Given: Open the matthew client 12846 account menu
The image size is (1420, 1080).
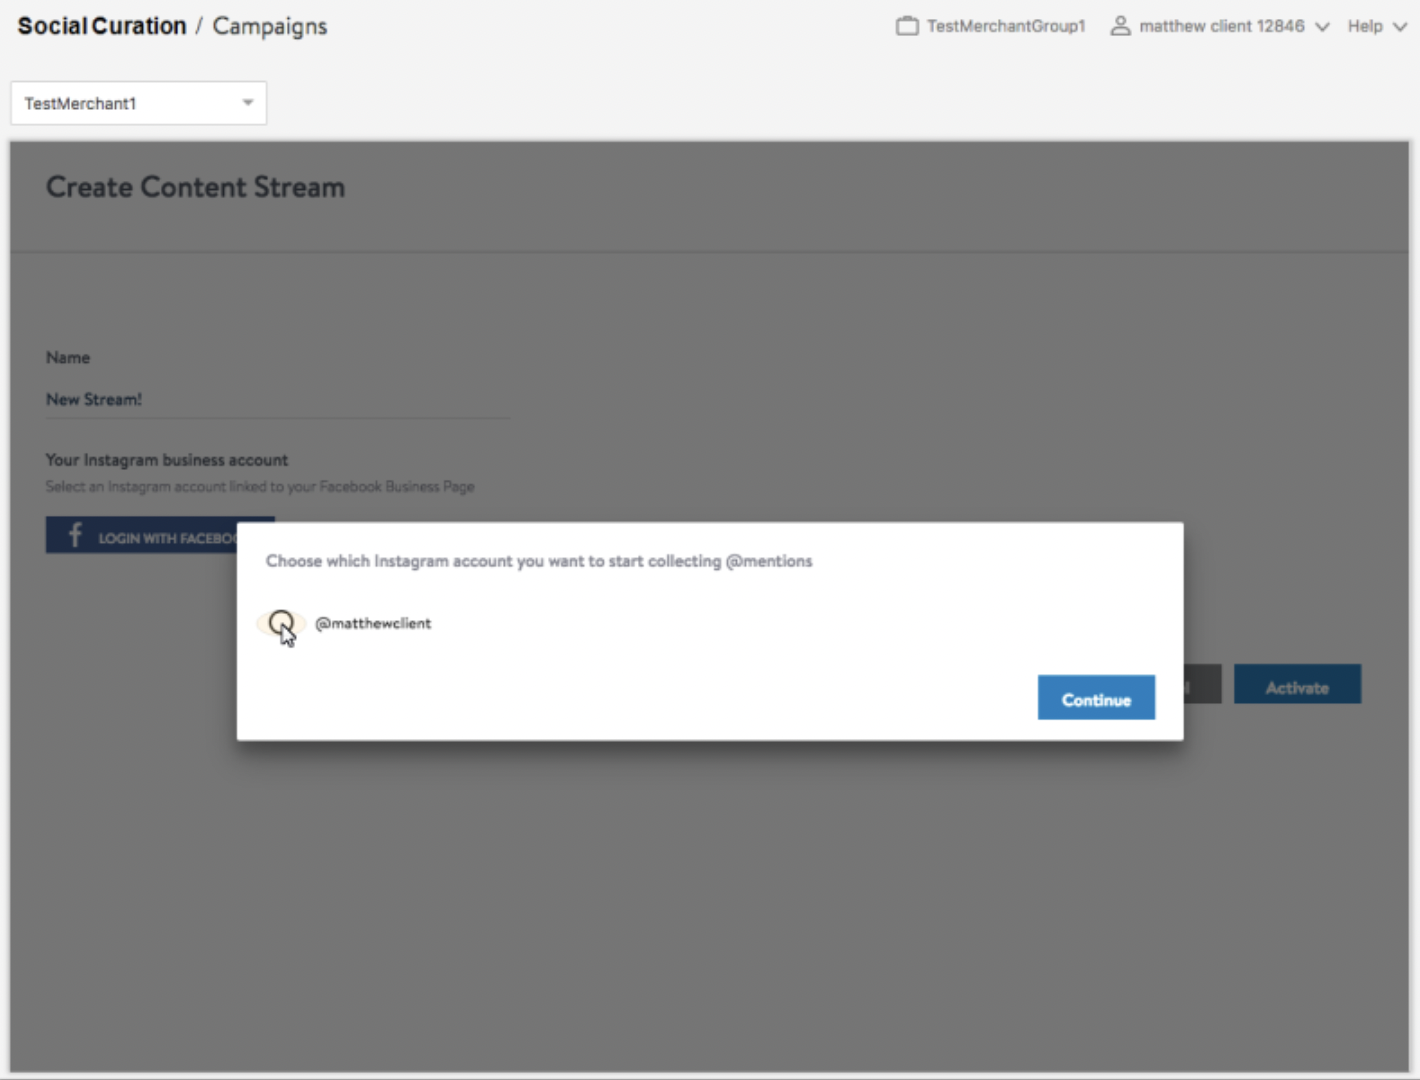Looking at the screenshot, I should pos(1221,26).
